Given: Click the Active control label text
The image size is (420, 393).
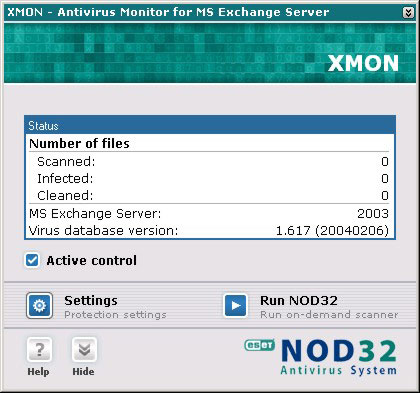Looking at the screenshot, I should pyautogui.click(x=92, y=261).
